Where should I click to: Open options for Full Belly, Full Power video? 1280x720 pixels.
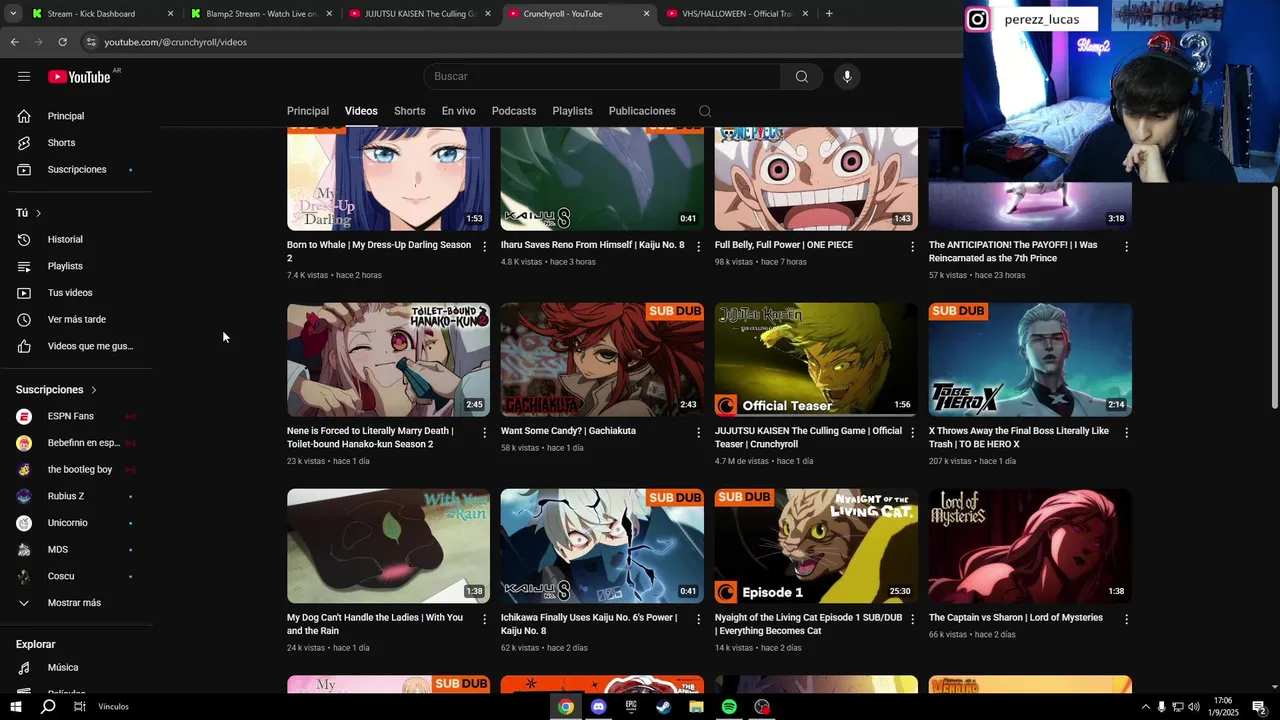click(912, 246)
